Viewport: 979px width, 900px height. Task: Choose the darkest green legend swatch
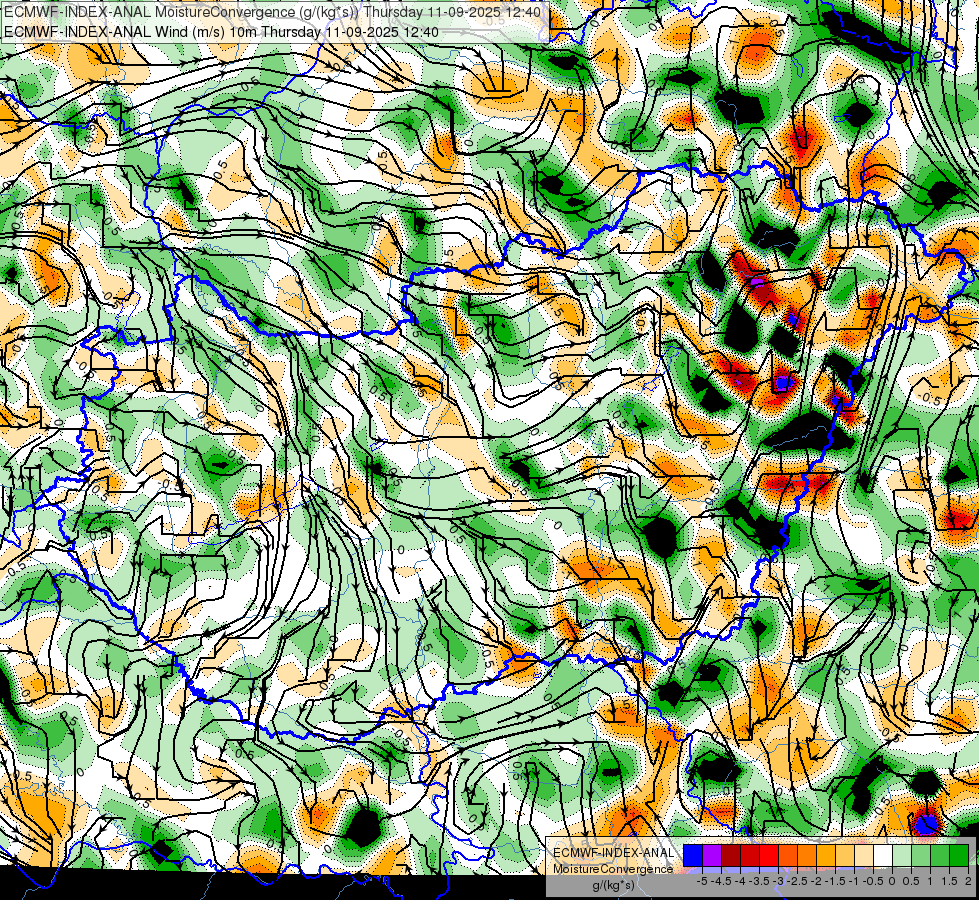point(959,856)
